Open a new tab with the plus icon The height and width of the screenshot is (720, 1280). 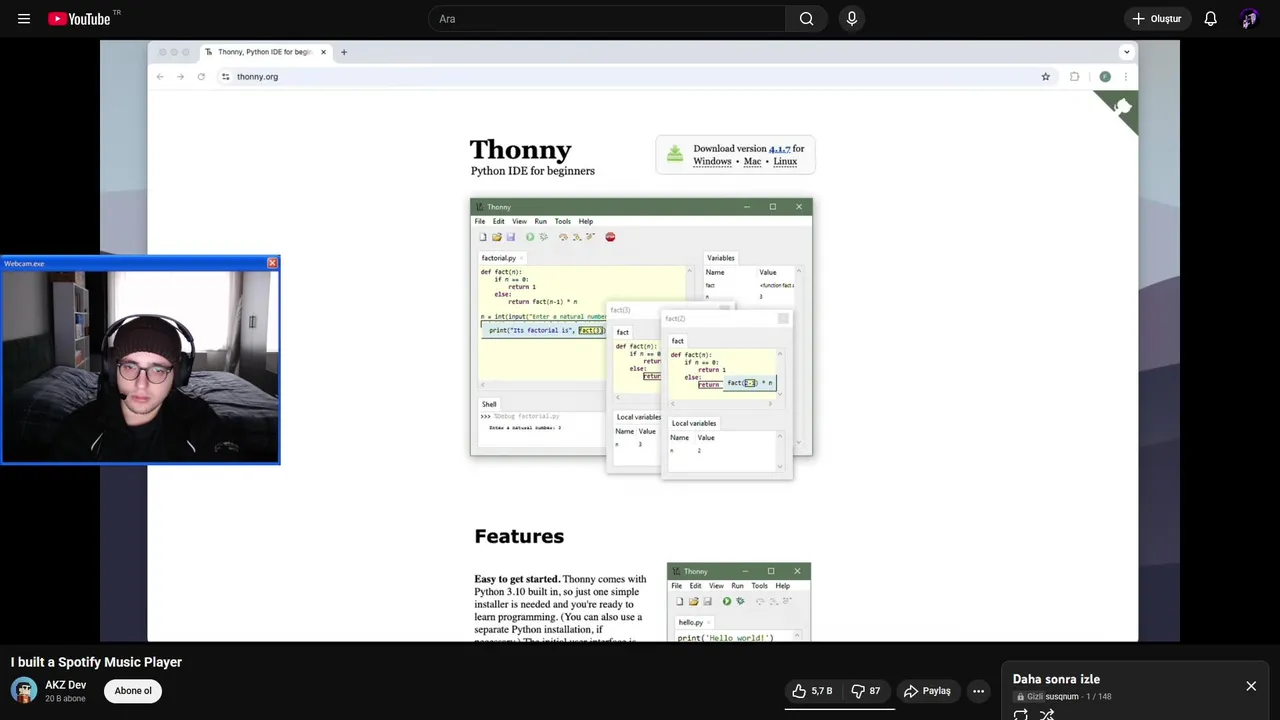click(344, 52)
